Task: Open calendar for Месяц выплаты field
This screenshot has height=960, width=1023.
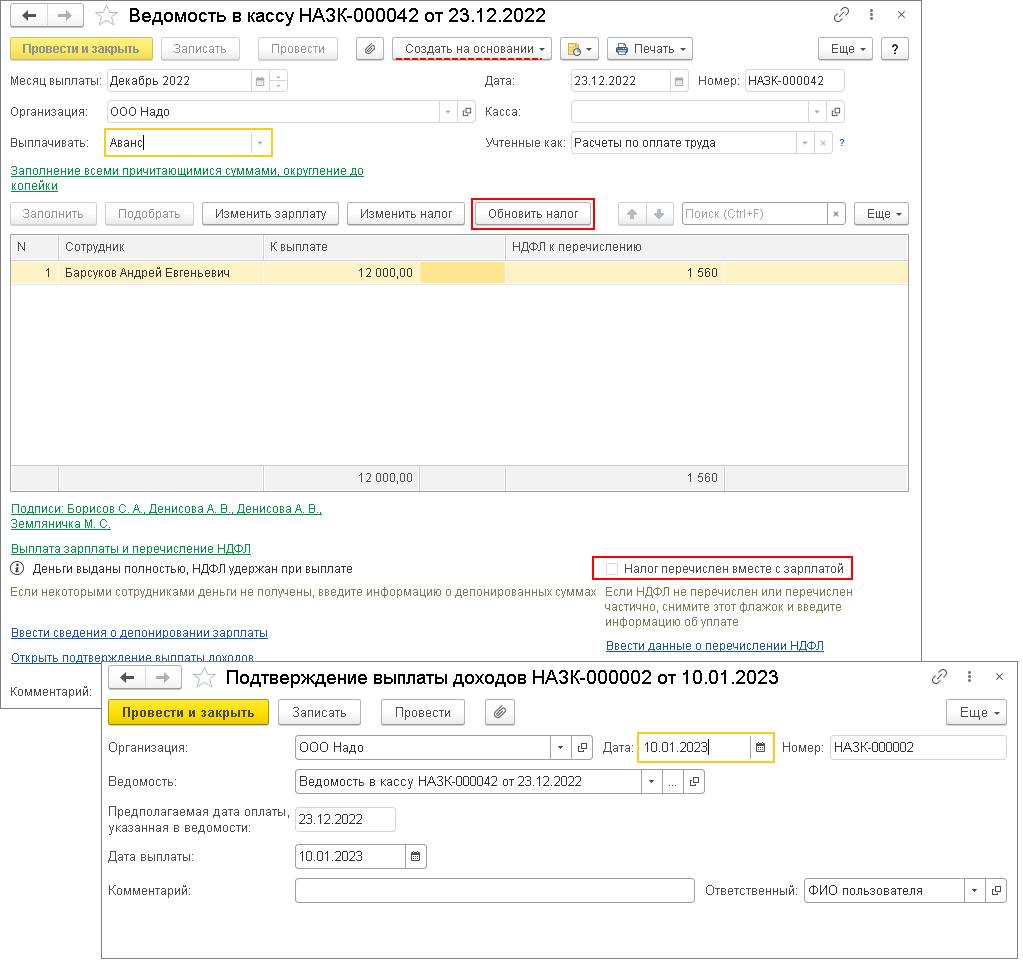Action: pos(260,81)
